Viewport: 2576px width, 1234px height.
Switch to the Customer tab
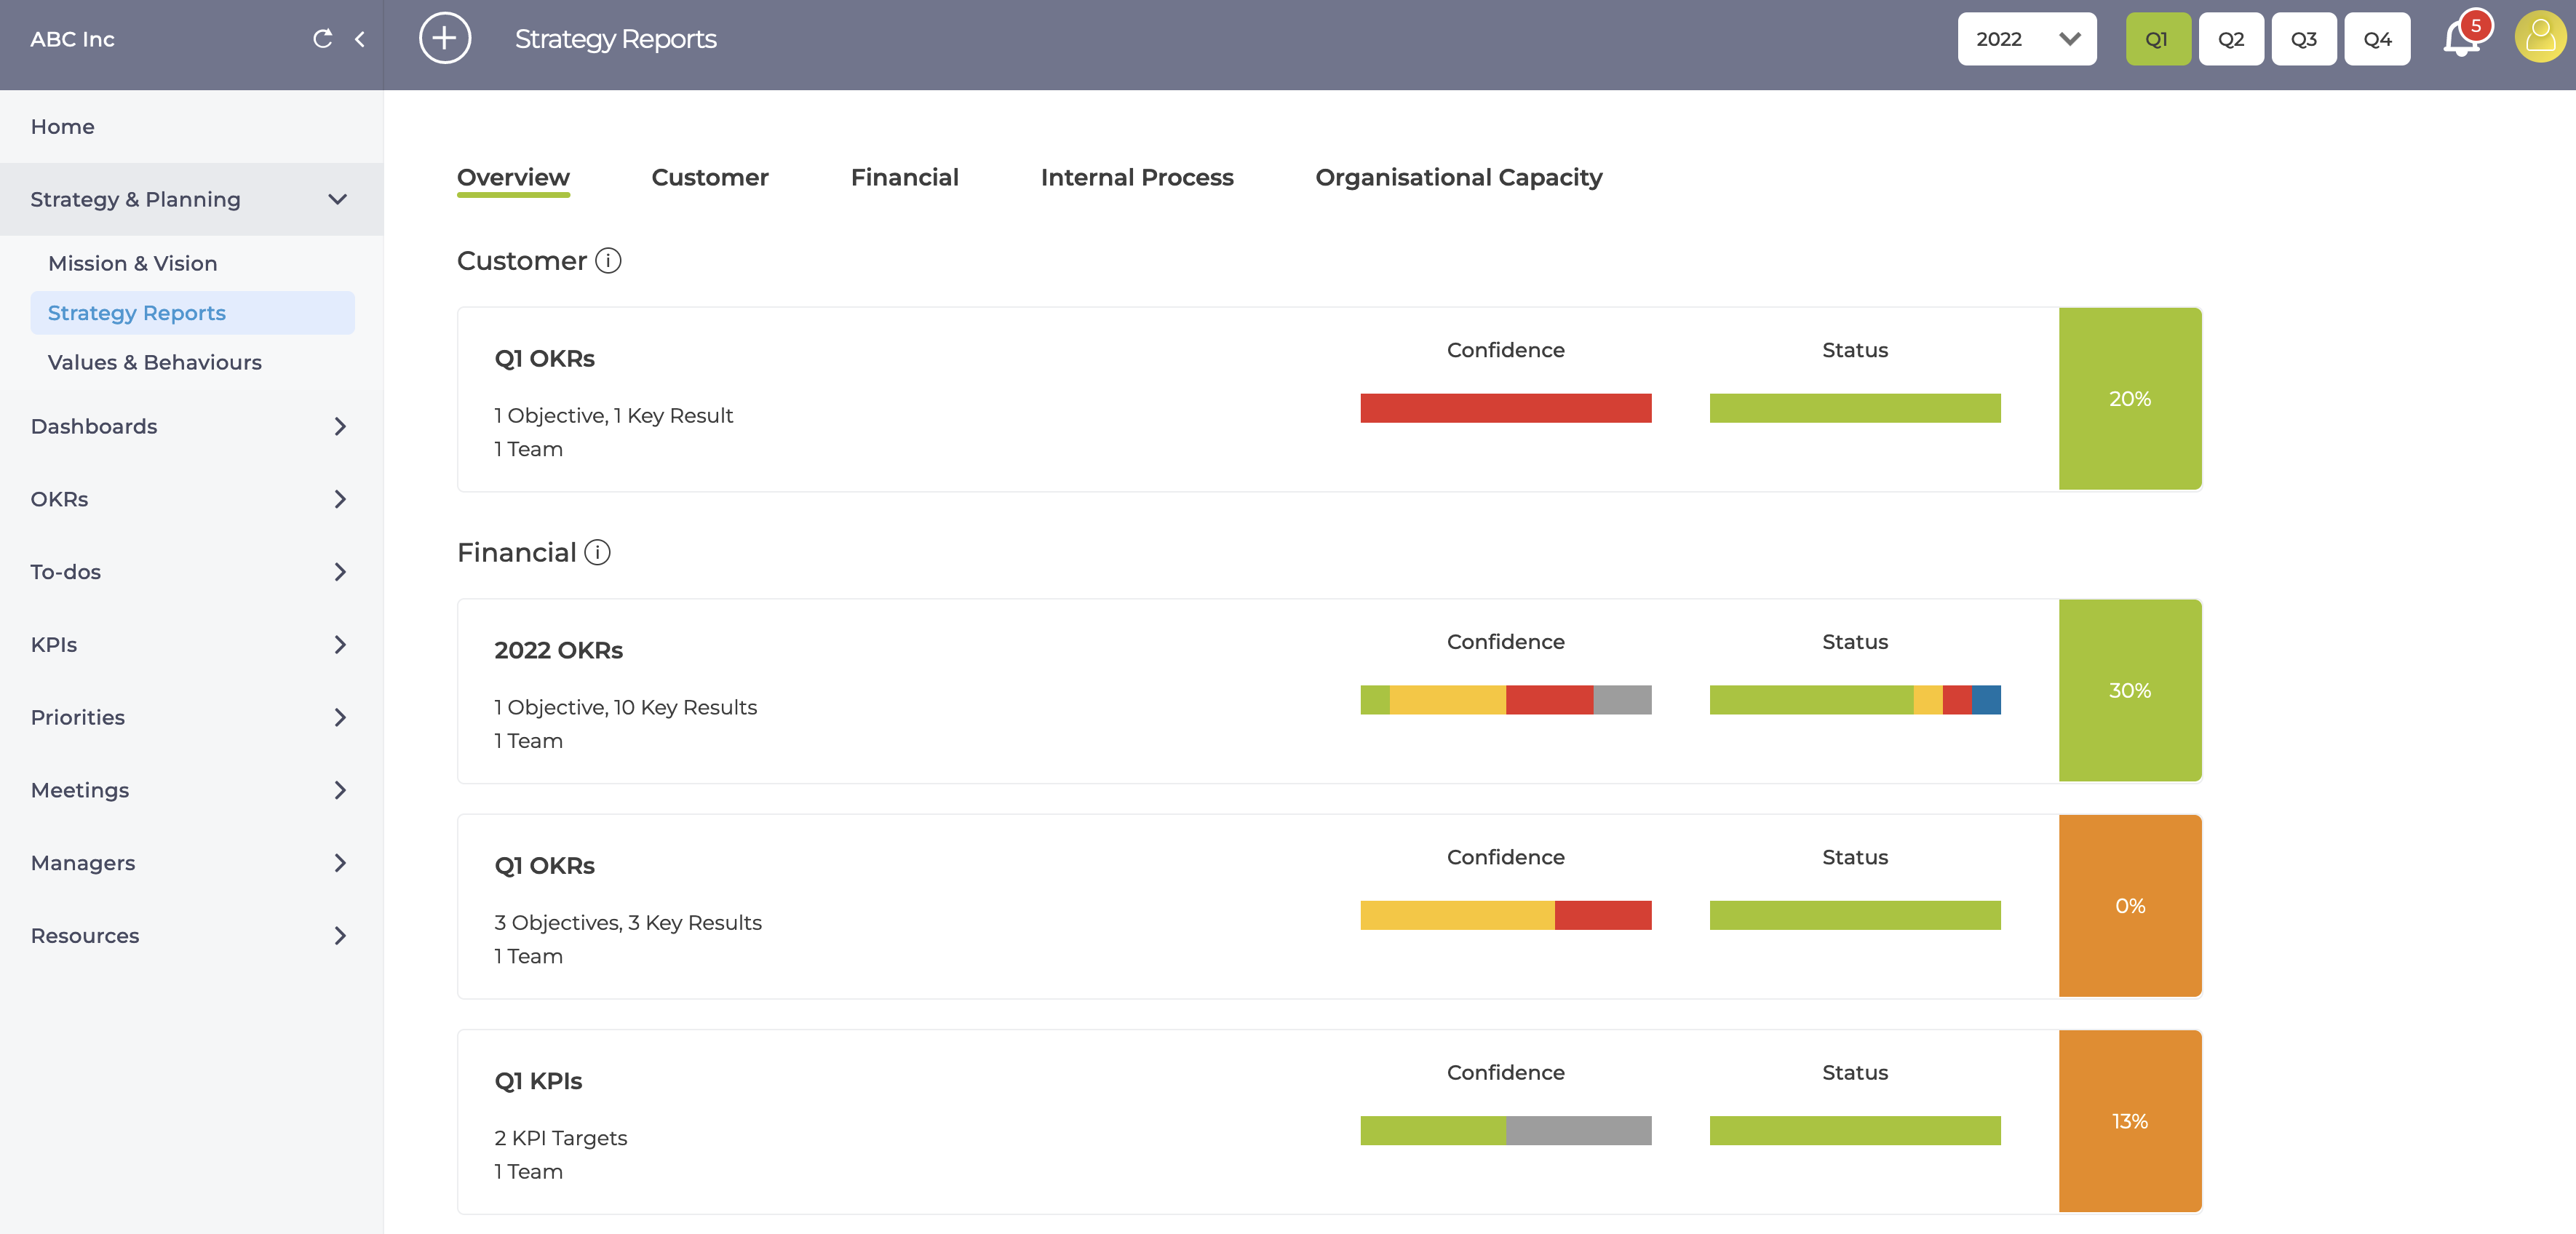[710, 178]
